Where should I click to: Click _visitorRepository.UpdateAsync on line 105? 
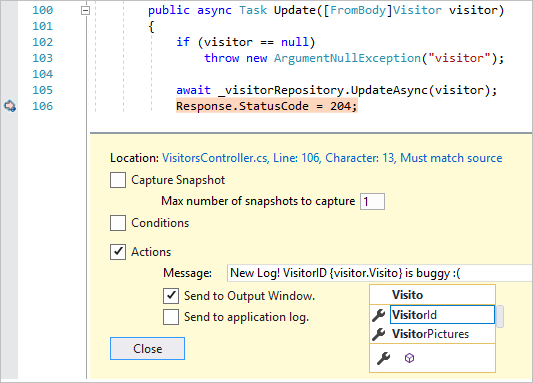[x=323, y=90]
